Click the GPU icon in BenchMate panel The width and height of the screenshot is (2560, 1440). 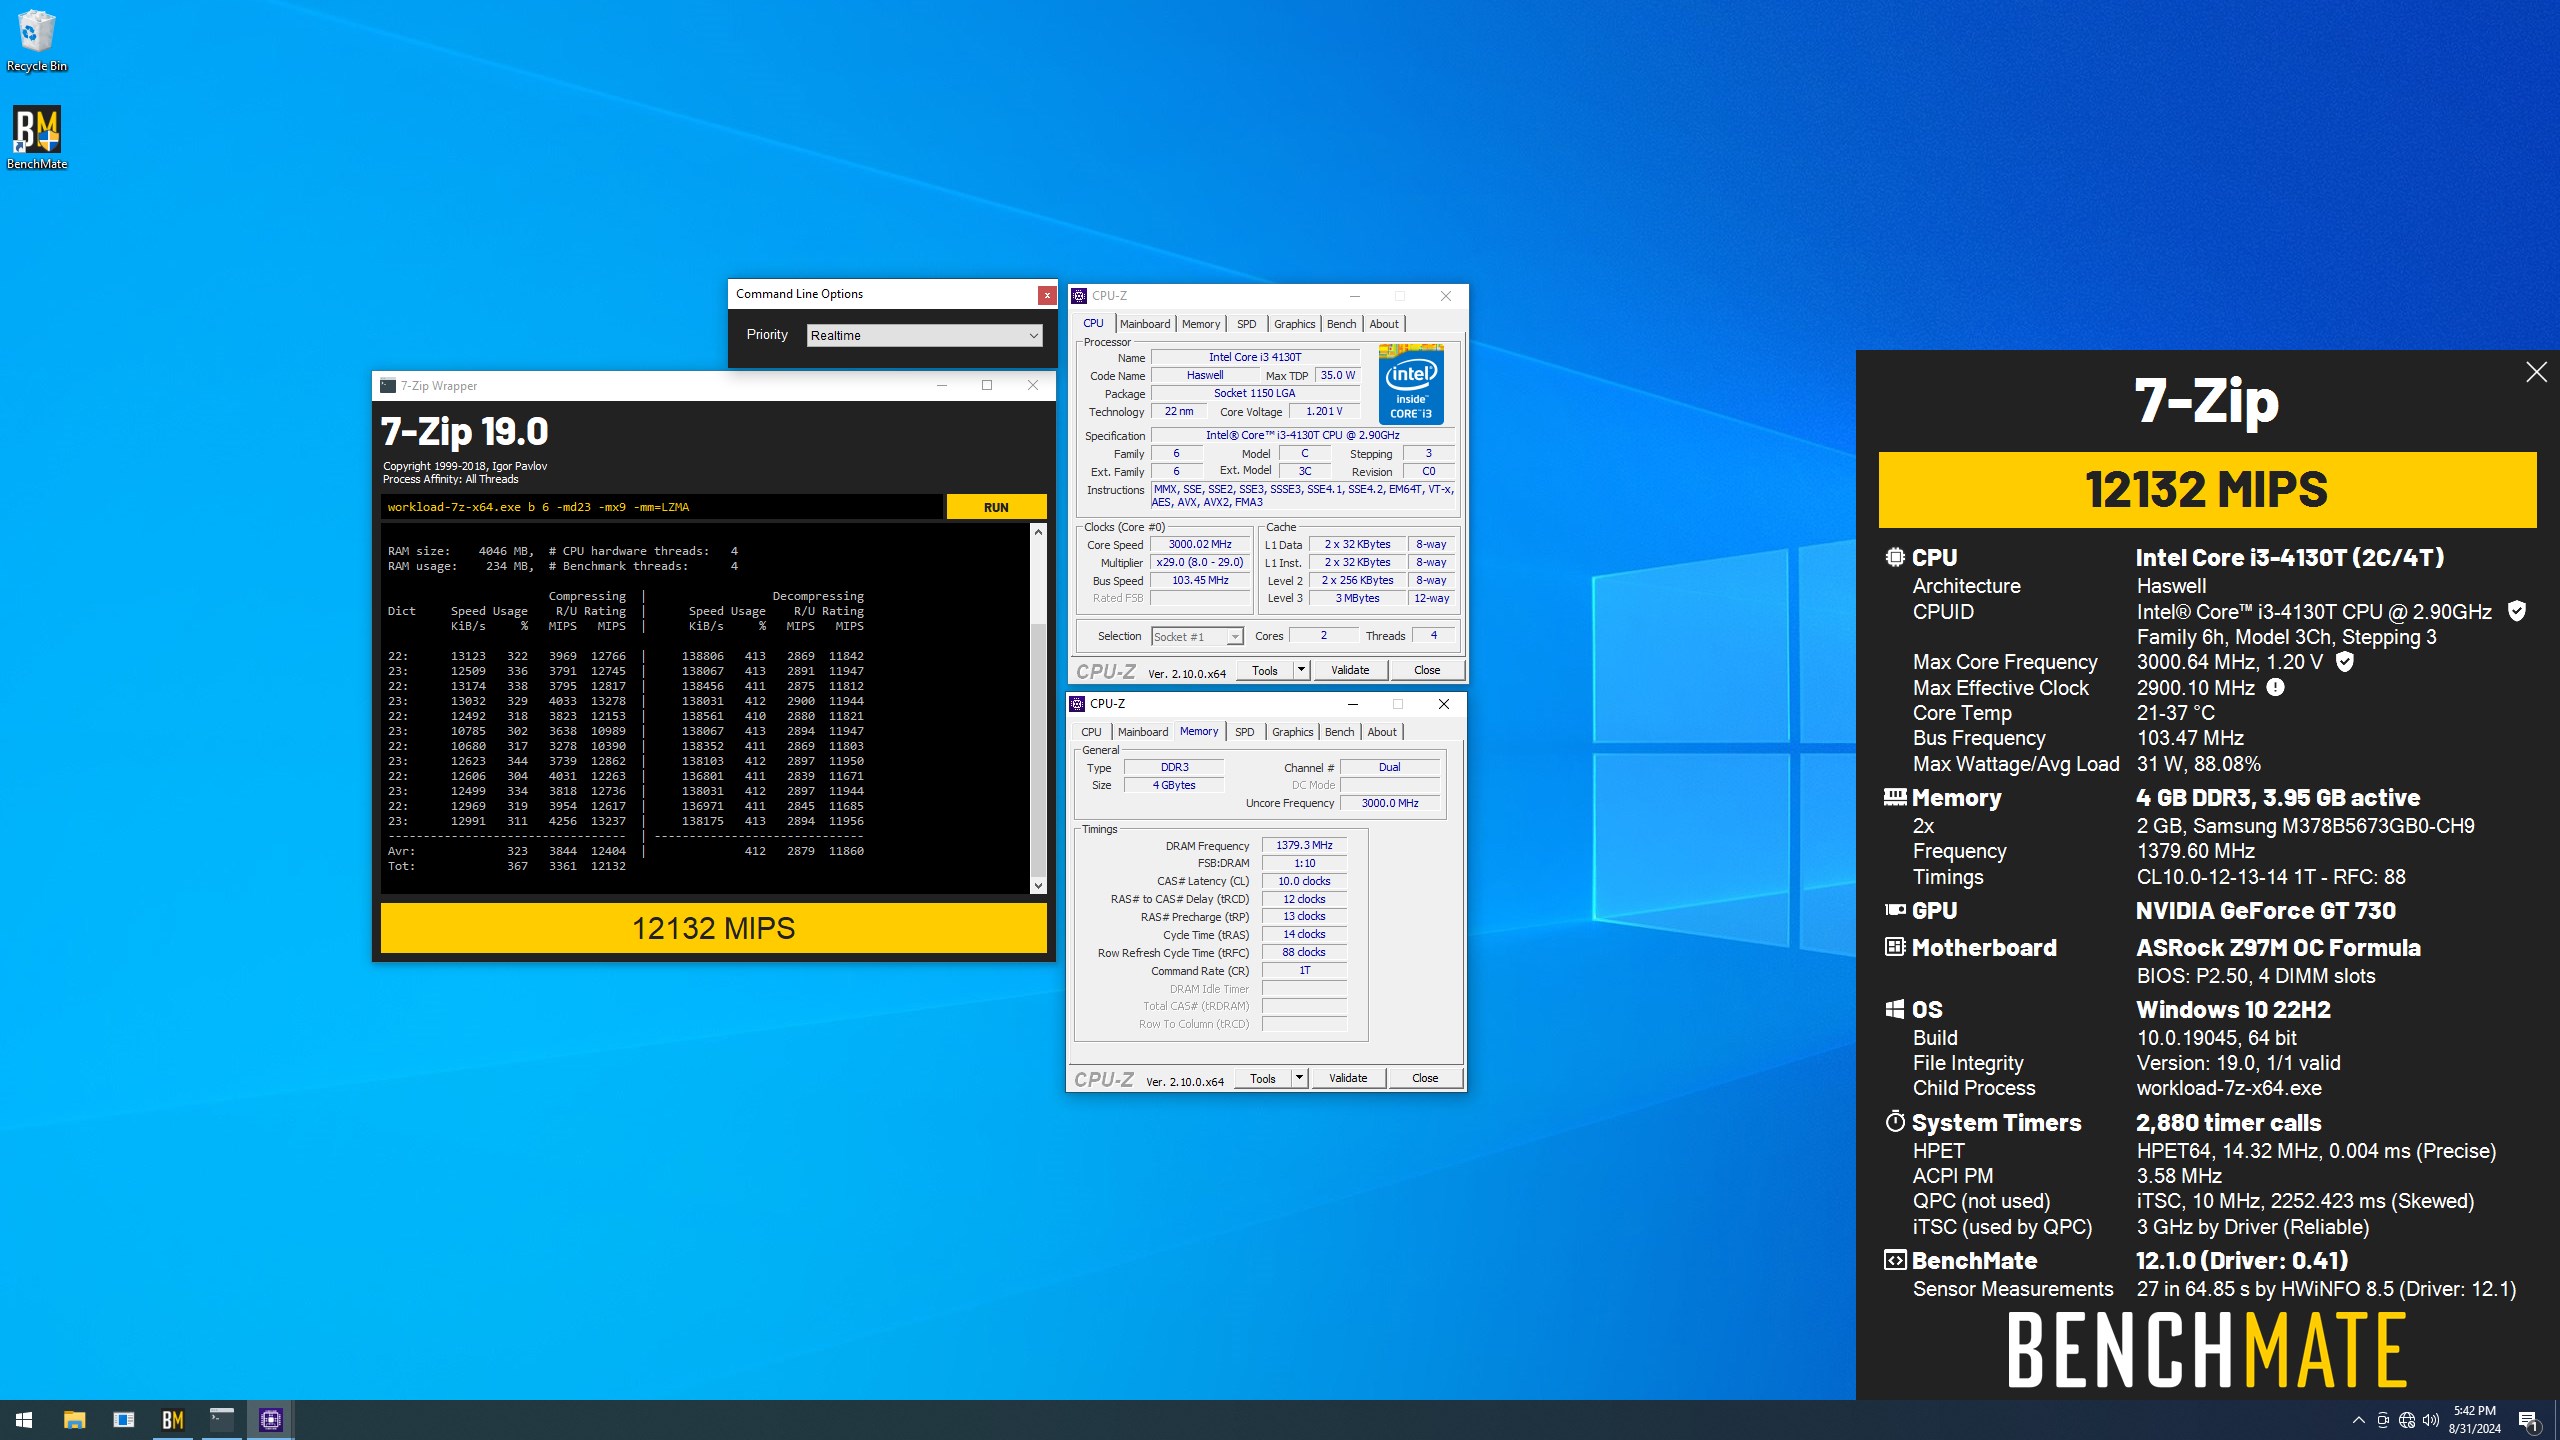tap(1895, 910)
